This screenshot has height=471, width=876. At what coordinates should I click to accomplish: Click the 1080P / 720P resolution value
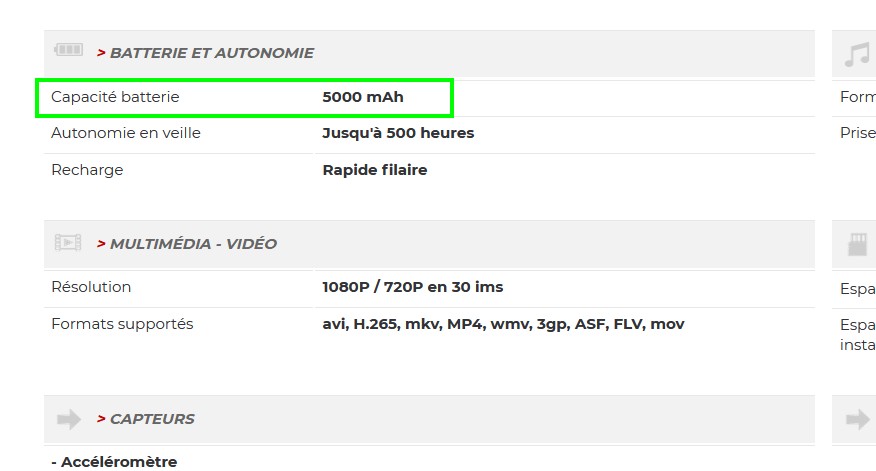coord(412,287)
